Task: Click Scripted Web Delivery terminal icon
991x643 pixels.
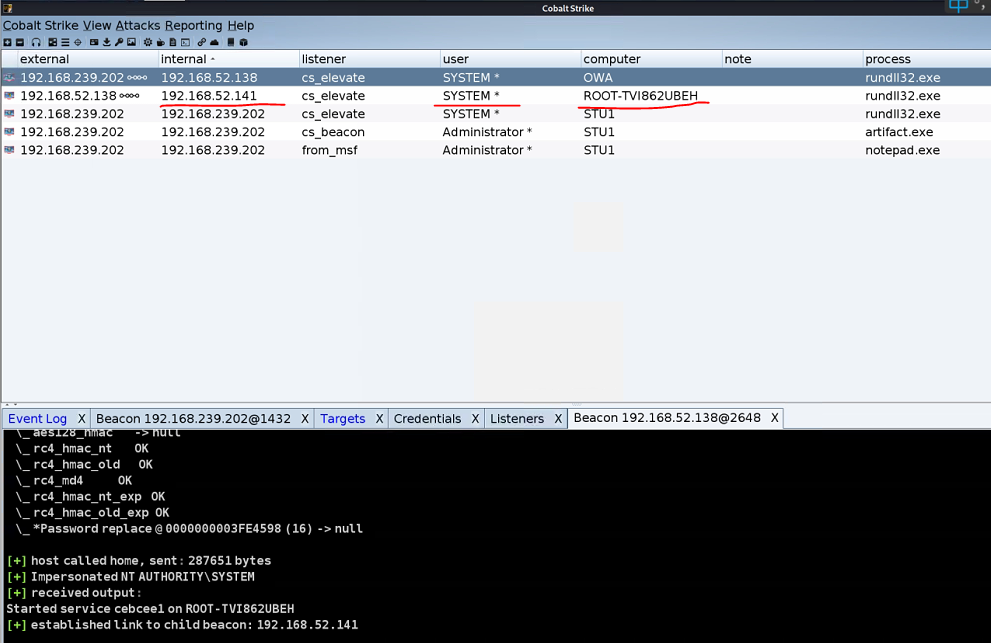Action: click(185, 42)
